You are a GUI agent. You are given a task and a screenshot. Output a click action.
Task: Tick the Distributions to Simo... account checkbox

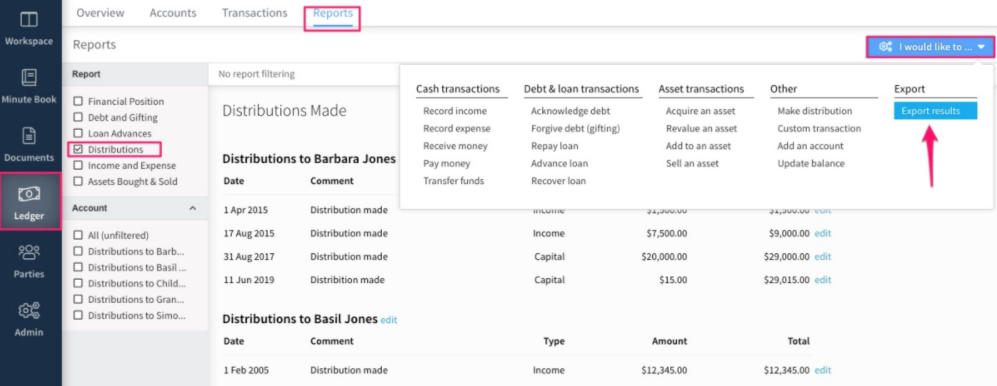[78, 315]
